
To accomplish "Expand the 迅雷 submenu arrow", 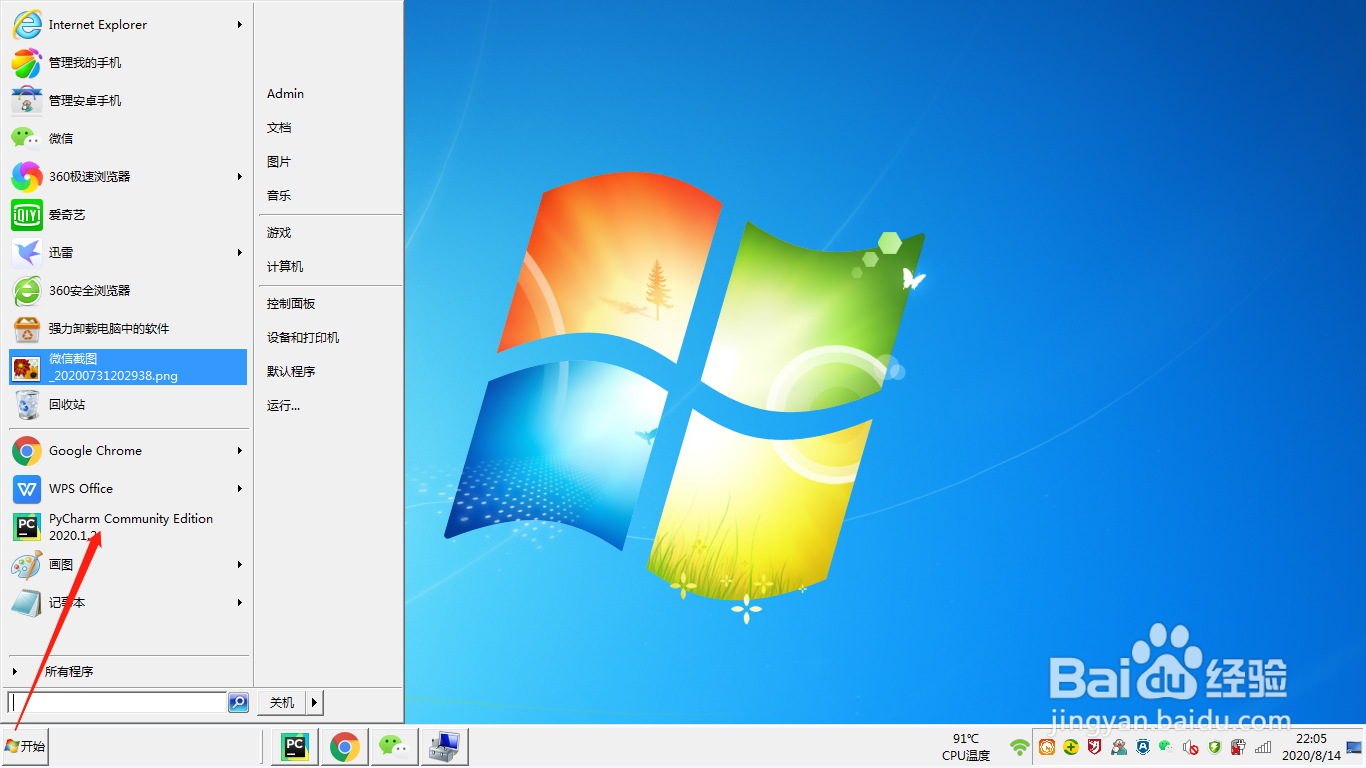I will click(x=240, y=252).
